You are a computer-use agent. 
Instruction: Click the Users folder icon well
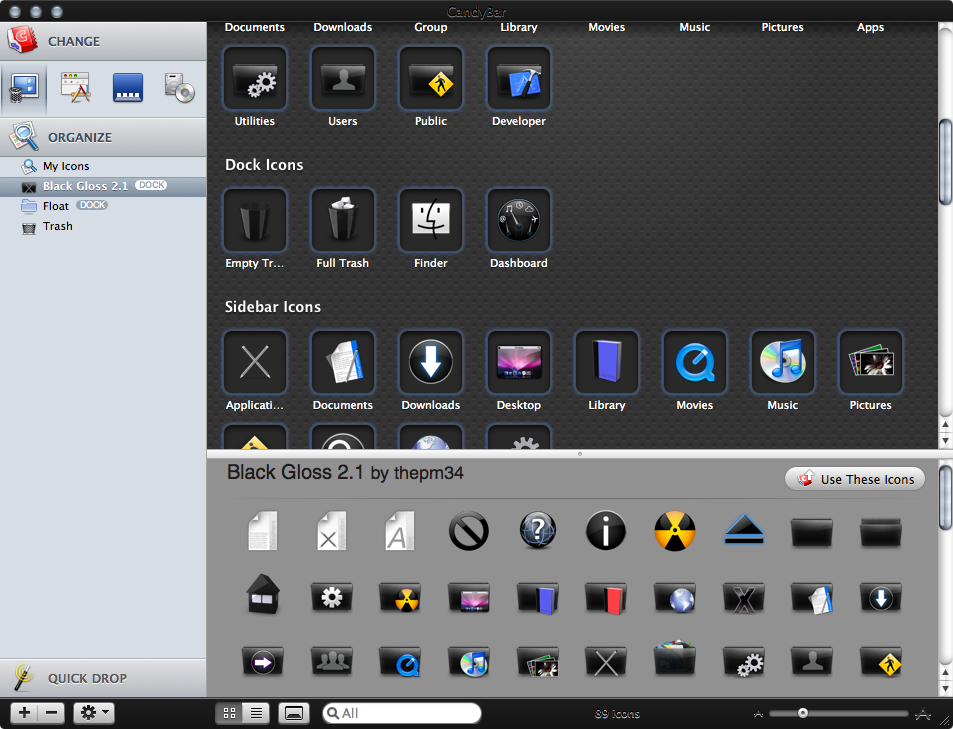(343, 78)
